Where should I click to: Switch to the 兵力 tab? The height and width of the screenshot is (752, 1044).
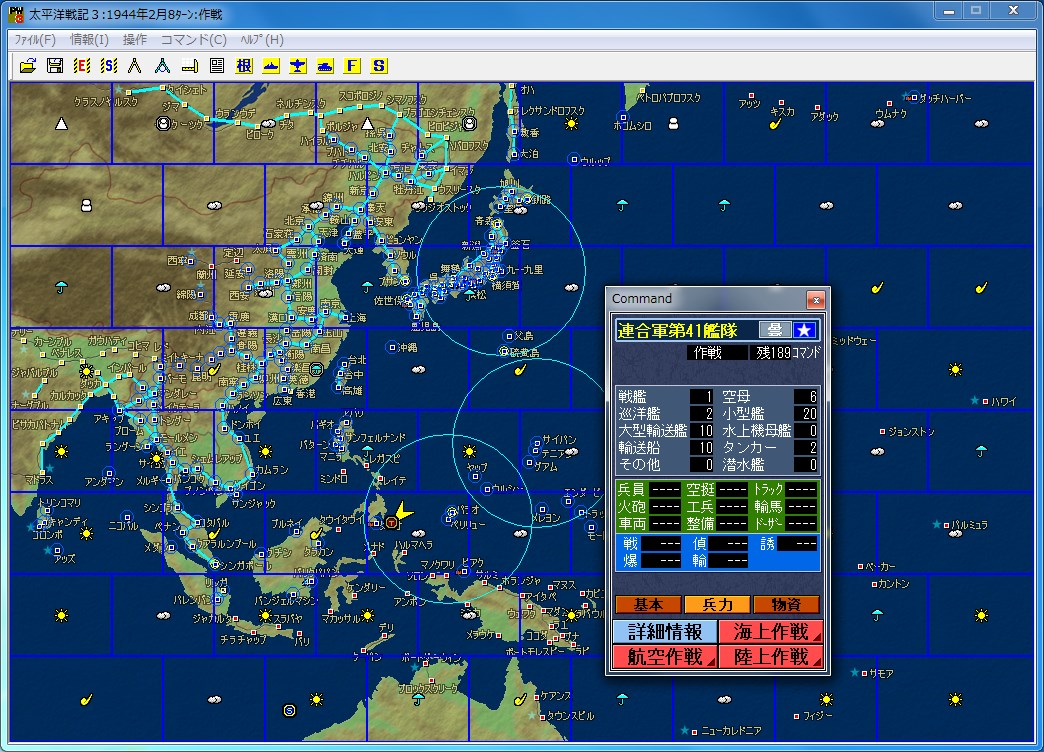pyautogui.click(x=717, y=604)
